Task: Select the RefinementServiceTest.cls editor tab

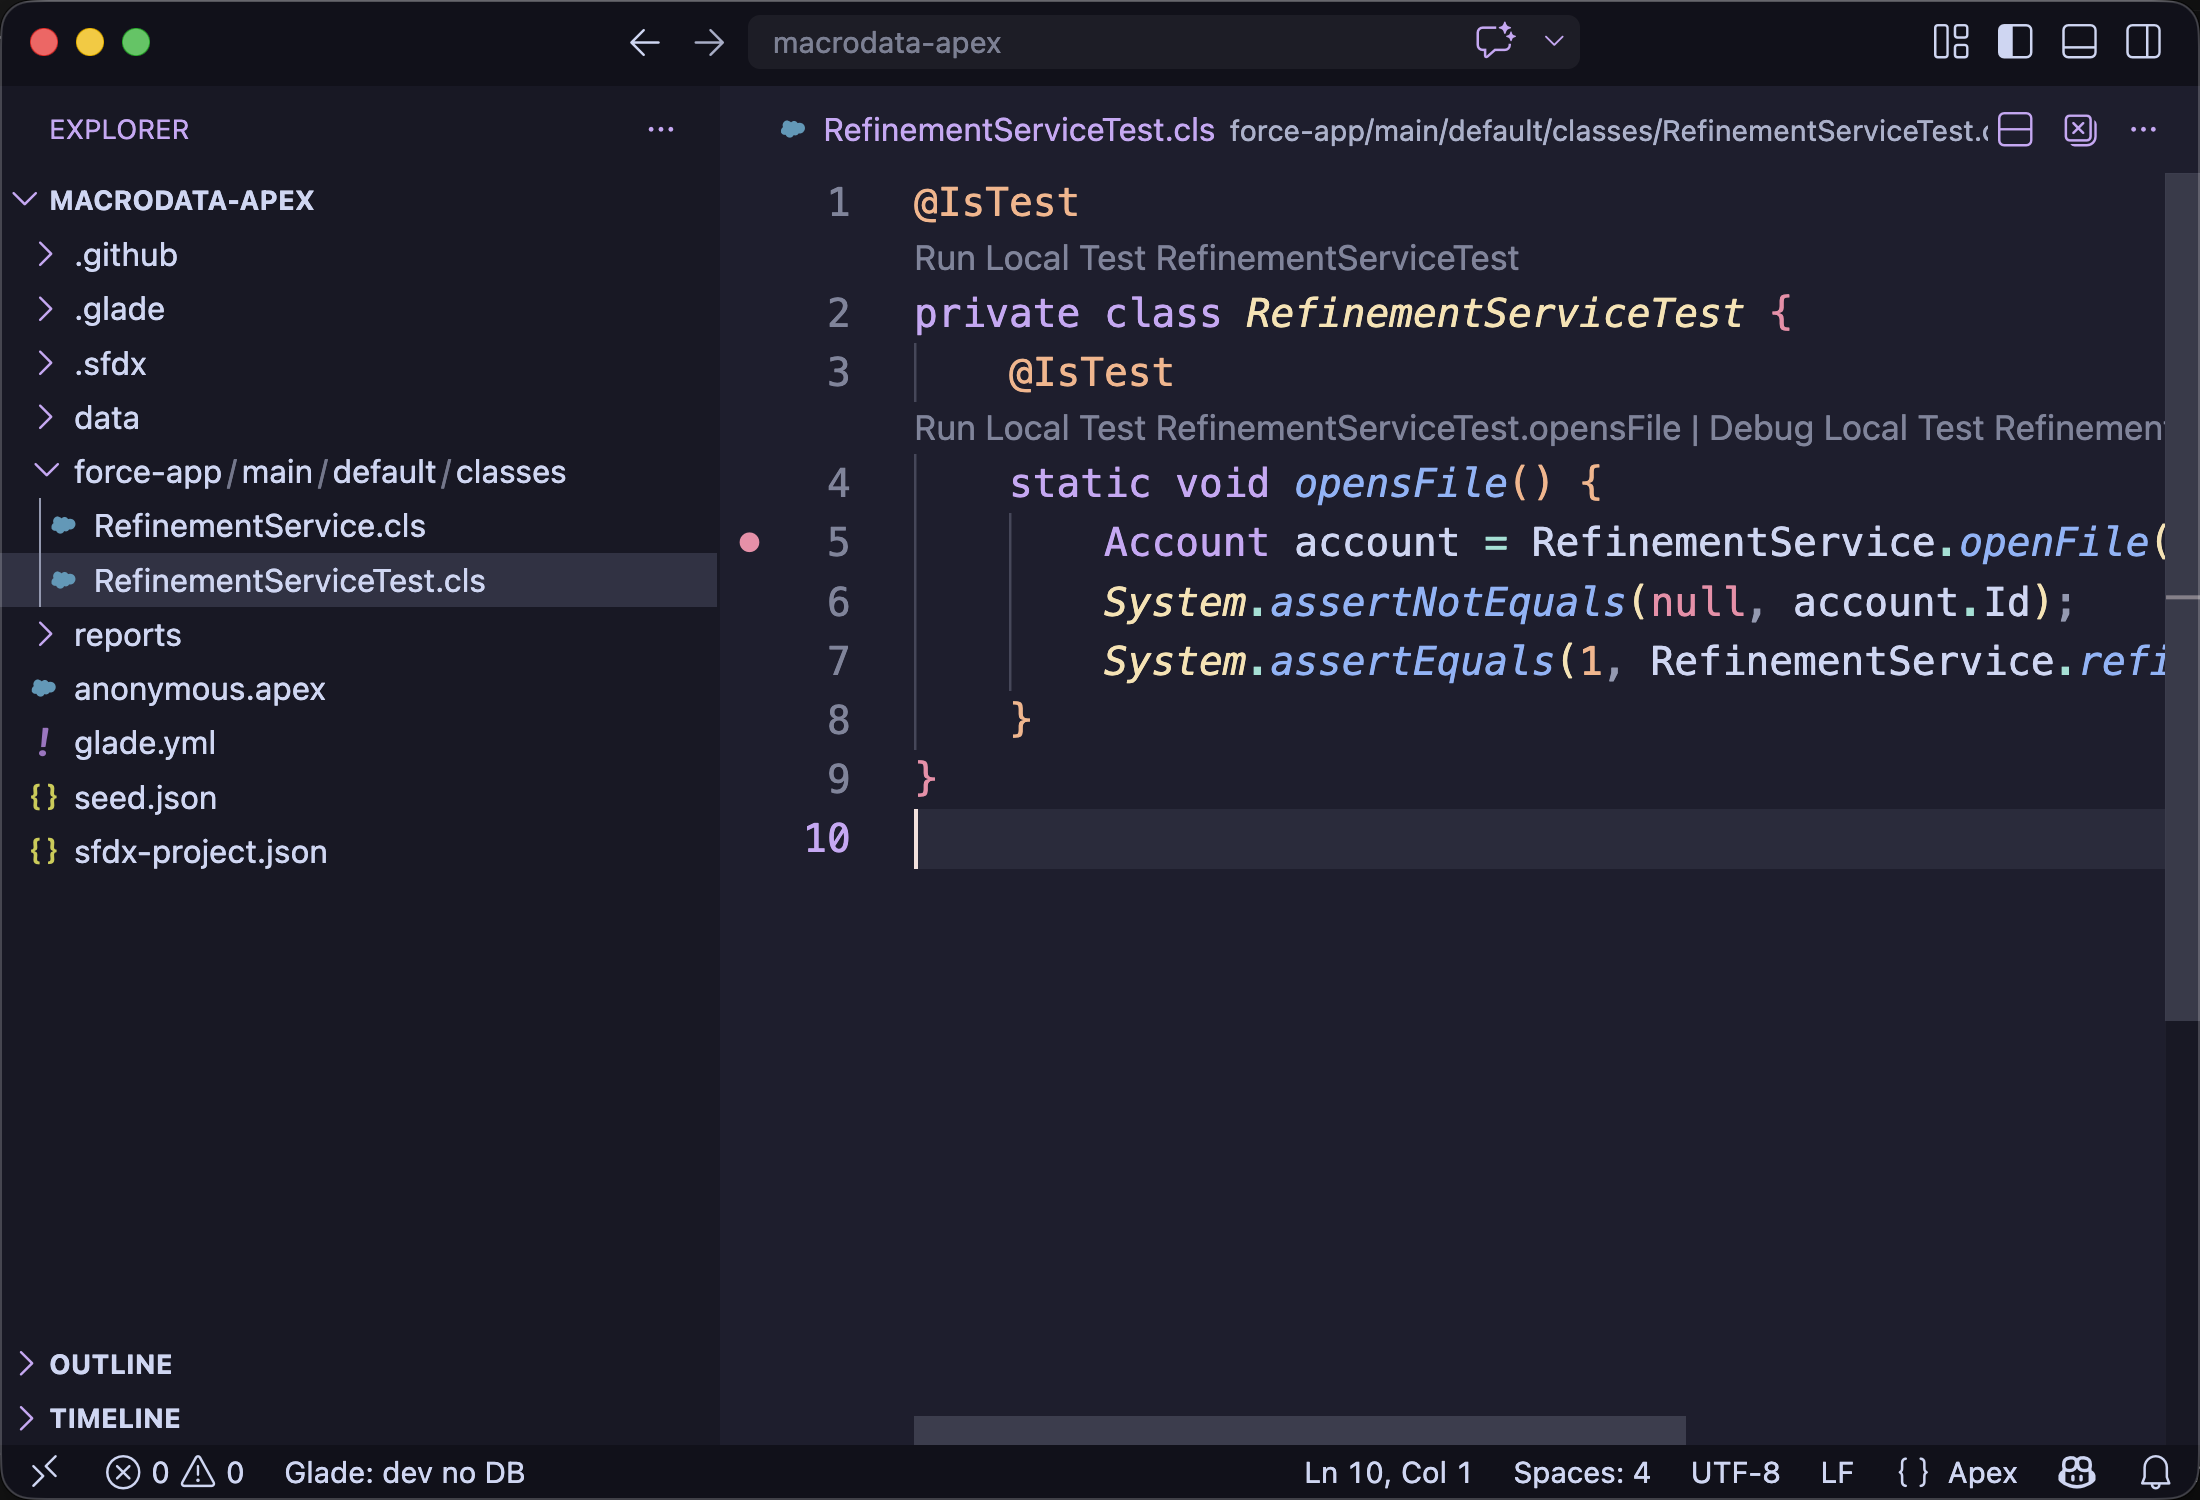Action: pos(1019,130)
